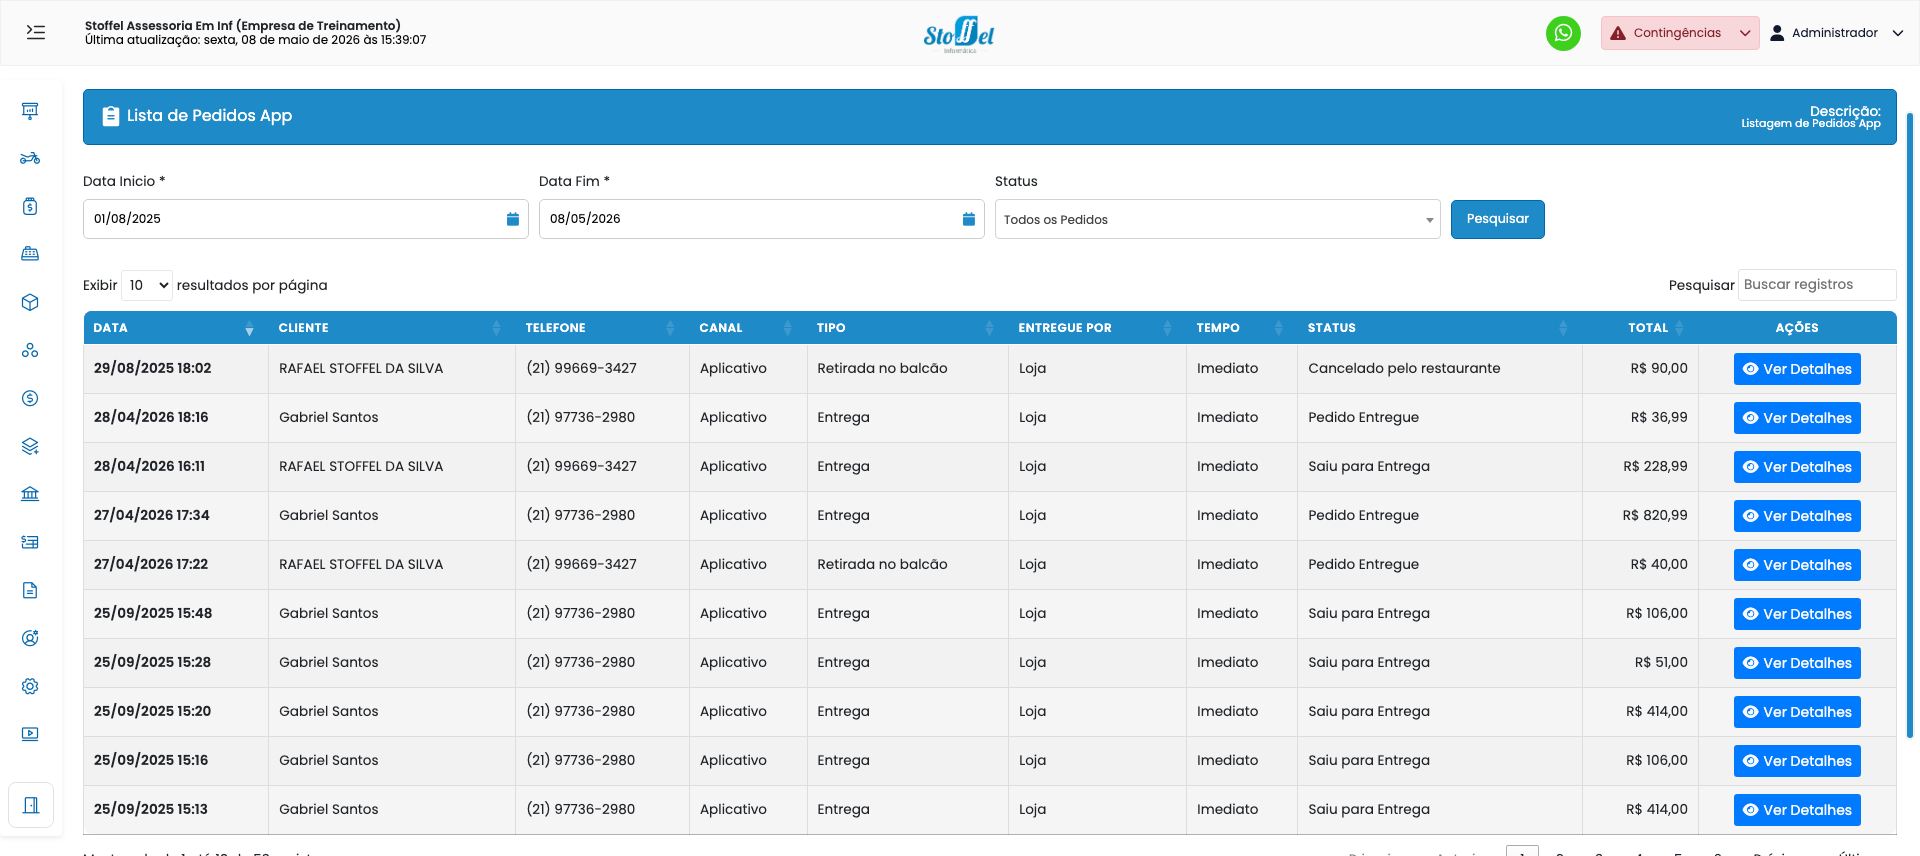1920x856 pixels.
Task: Open the results per page selector
Action: pos(147,285)
